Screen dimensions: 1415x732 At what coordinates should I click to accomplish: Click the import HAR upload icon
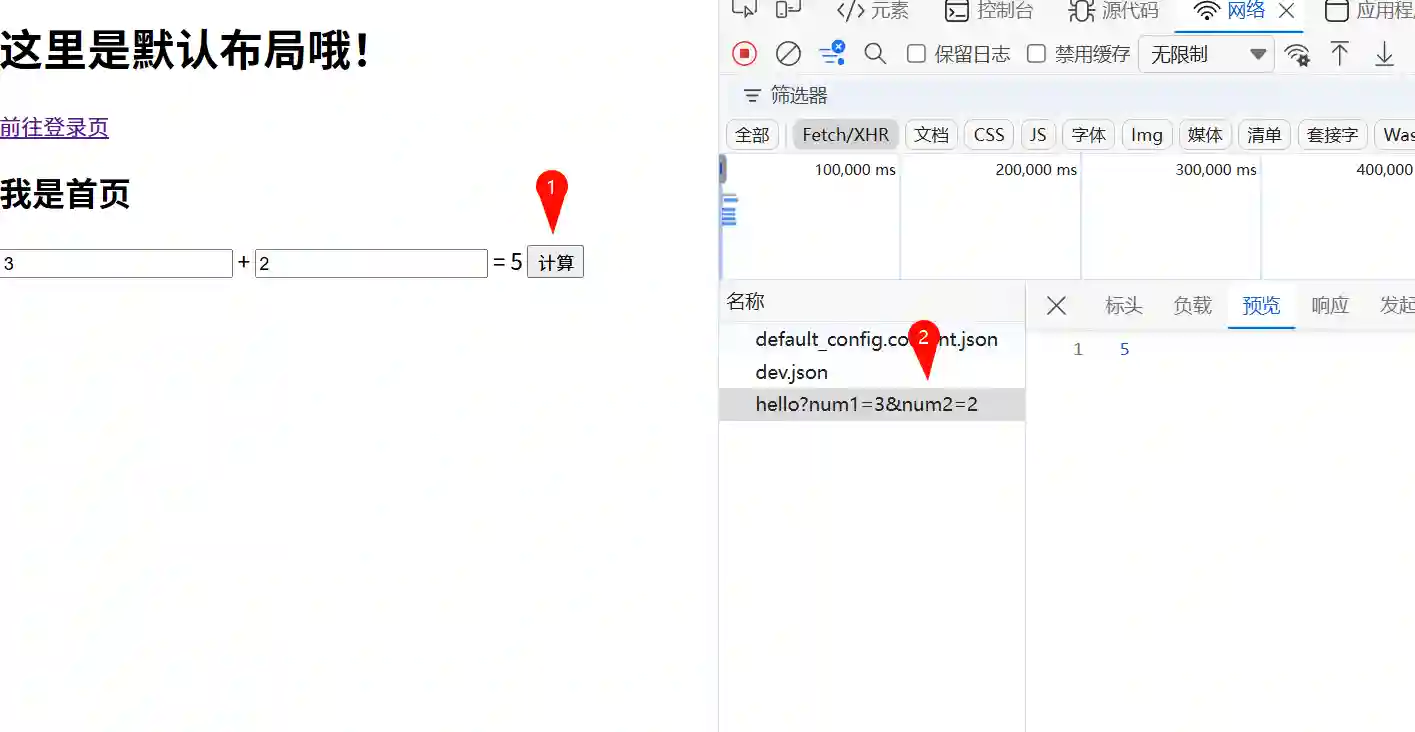click(1340, 54)
